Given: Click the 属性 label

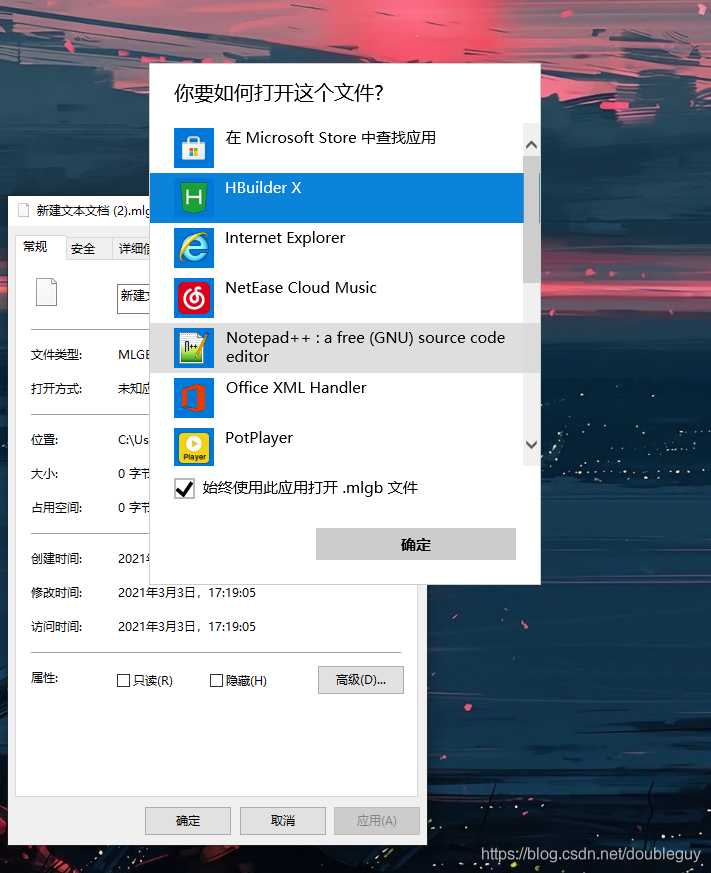Looking at the screenshot, I should click(x=45, y=678).
